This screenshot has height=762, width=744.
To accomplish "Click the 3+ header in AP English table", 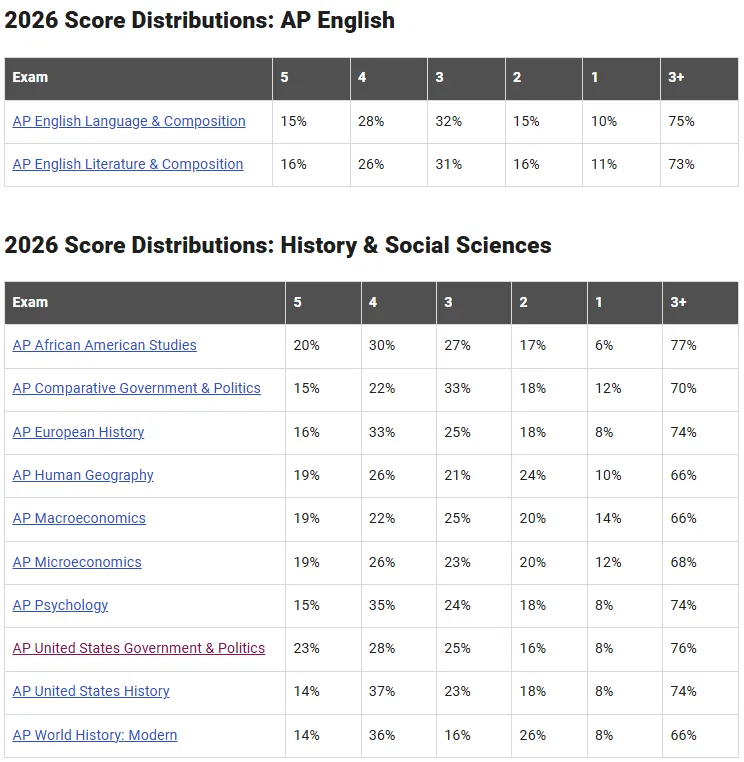I will pyautogui.click(x=676, y=77).
